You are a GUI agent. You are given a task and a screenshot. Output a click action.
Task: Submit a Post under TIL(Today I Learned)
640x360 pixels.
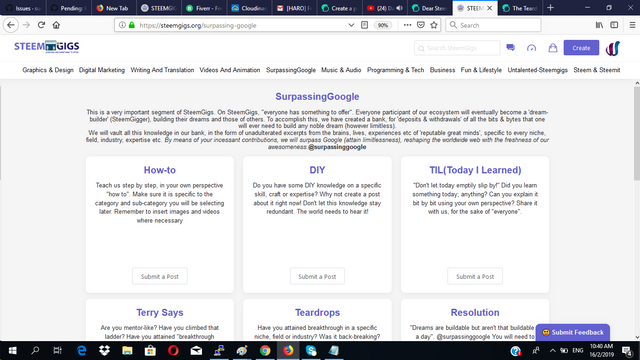point(475,276)
